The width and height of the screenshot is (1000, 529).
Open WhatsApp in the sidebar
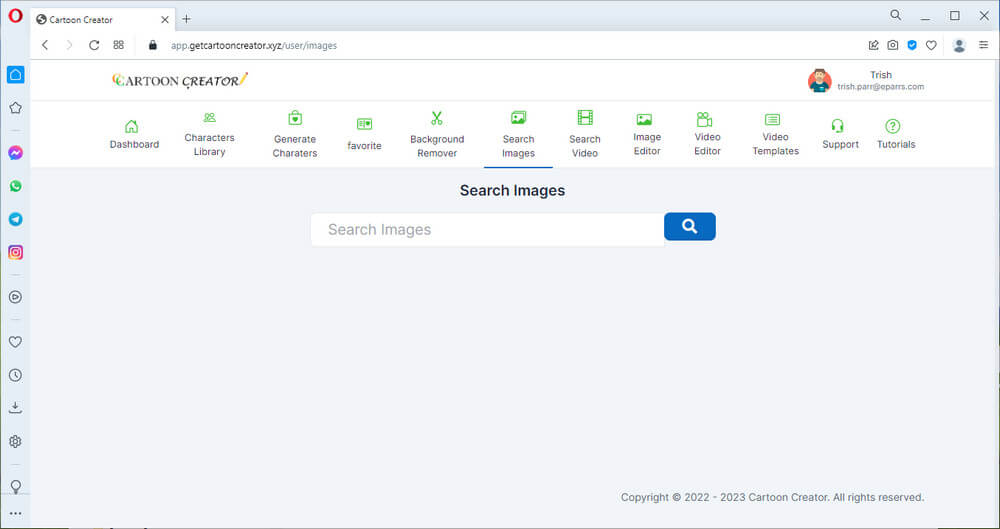[15, 186]
